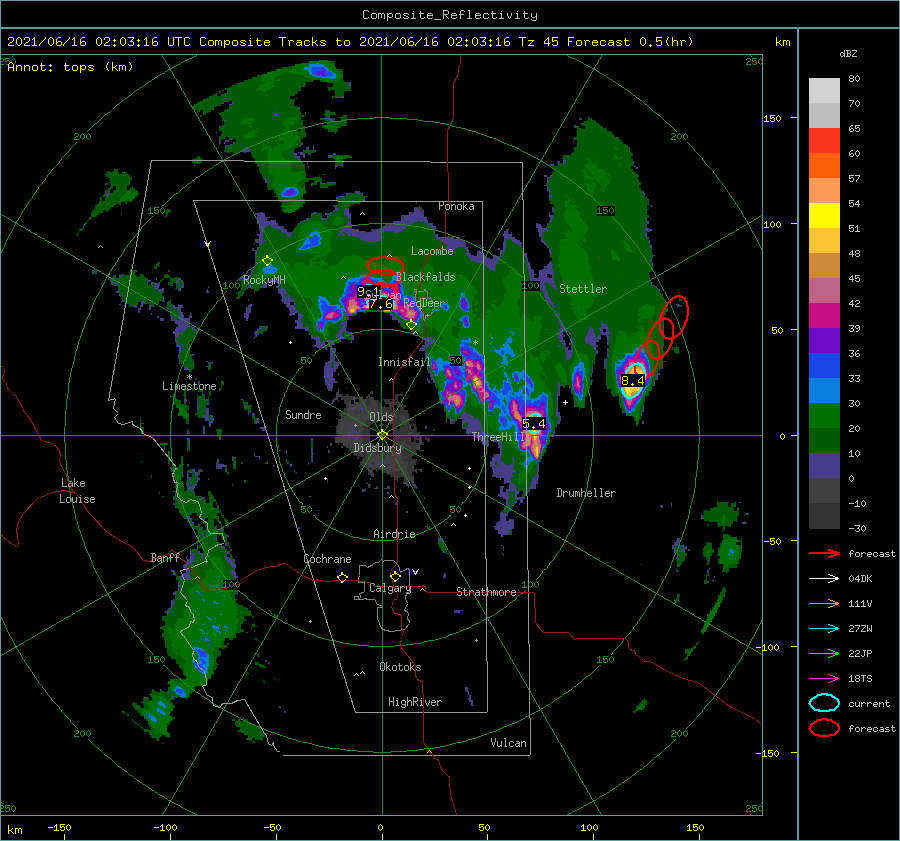
Task: Pick the red 65–60 dBZ color swatch
Action: tap(824, 141)
